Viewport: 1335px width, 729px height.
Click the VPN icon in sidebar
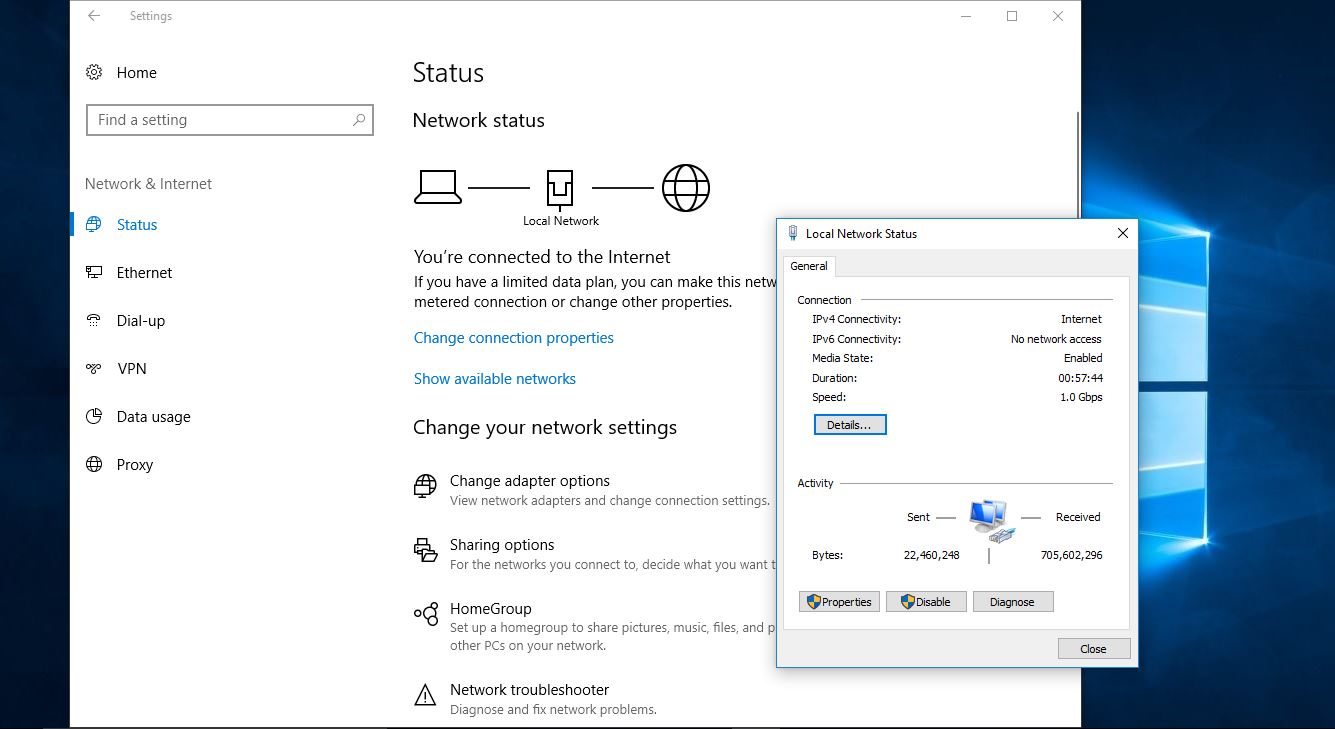point(95,368)
